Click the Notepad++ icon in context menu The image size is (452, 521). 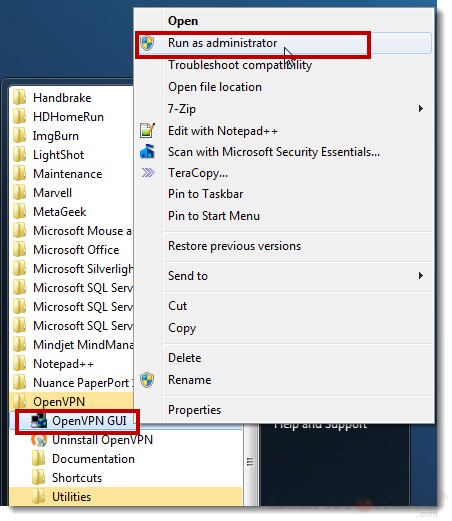[x=147, y=130]
